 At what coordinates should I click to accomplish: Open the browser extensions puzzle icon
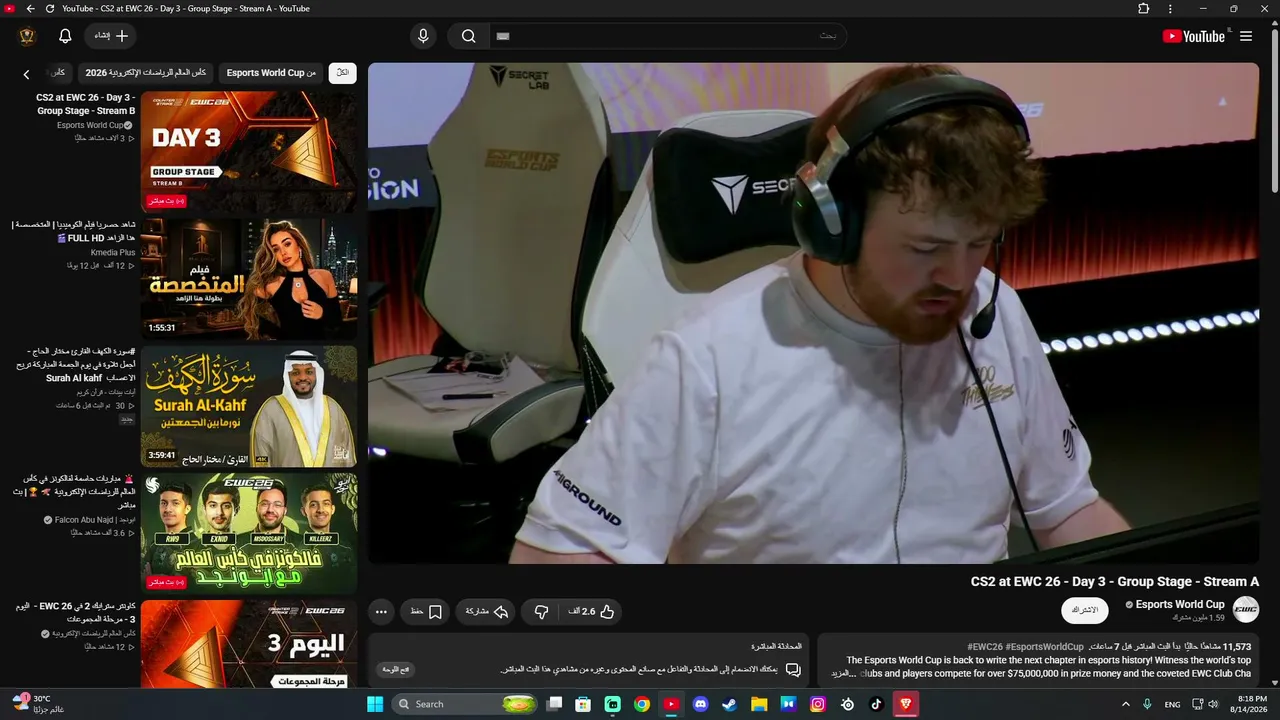click(x=1144, y=9)
